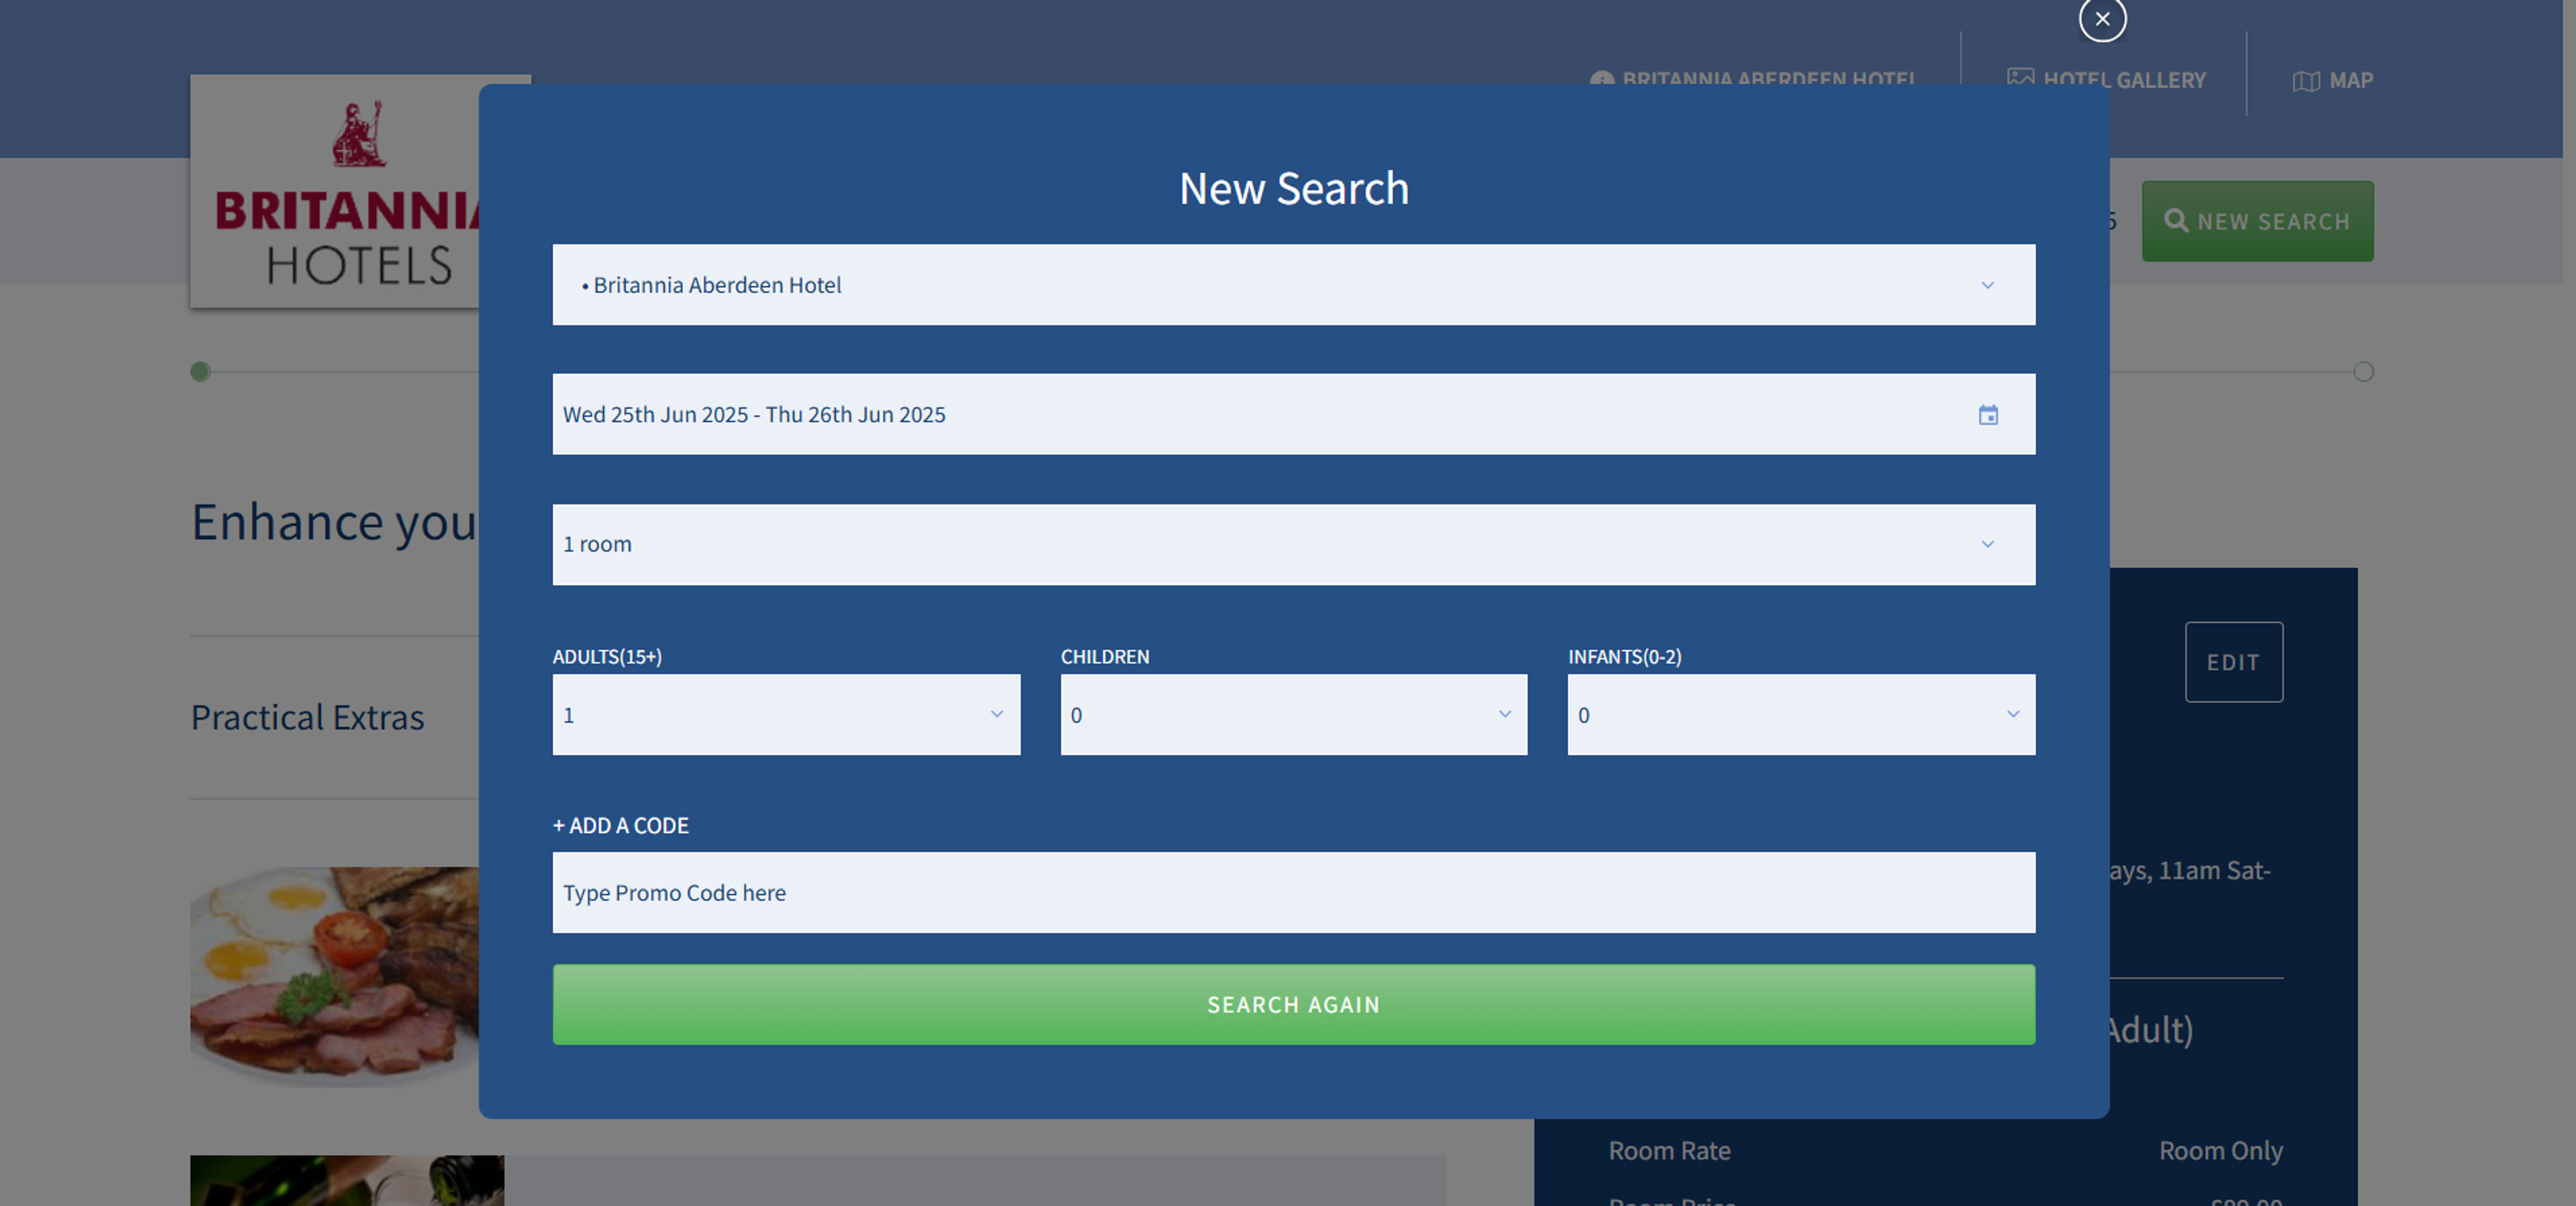The image size is (2576, 1206).
Task: Click the hotel dropdown chevron arrow
Action: click(x=1988, y=286)
